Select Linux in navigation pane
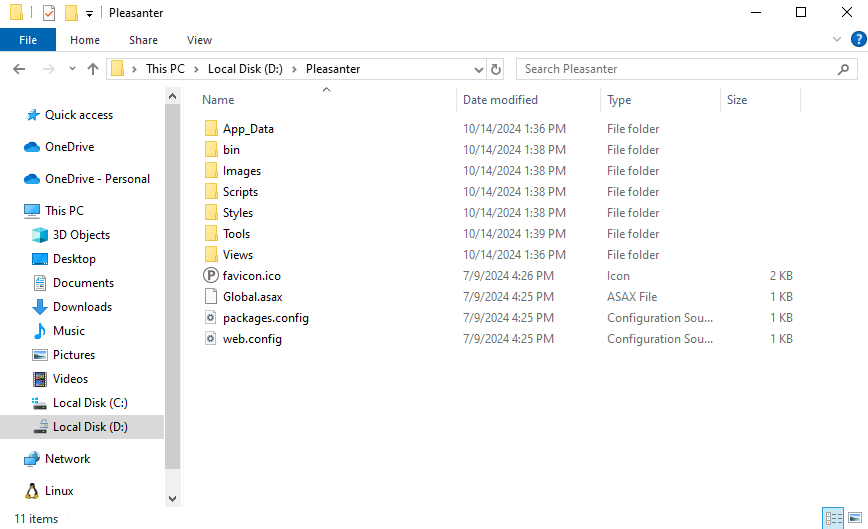This screenshot has height=529, width=868. (59, 491)
